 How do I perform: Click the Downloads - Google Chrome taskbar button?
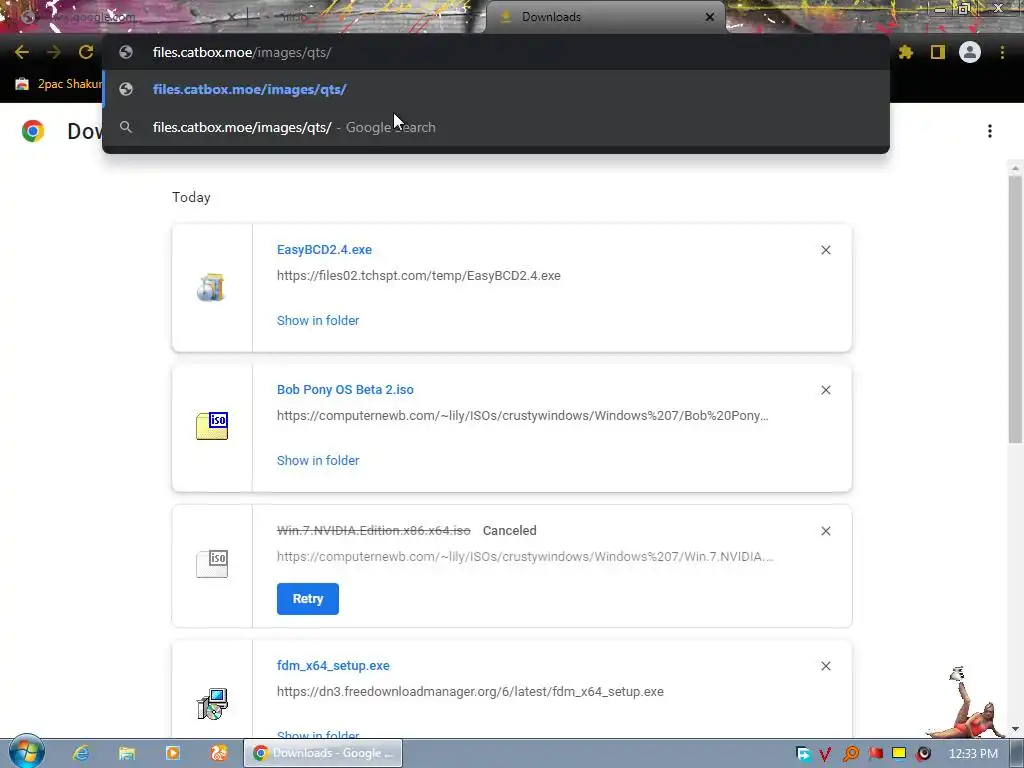(x=323, y=753)
